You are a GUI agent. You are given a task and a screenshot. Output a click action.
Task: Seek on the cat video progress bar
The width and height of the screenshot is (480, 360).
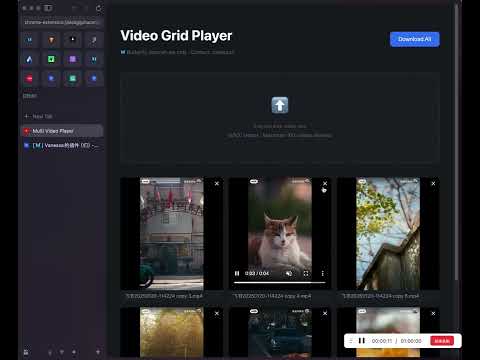[x=280, y=282]
